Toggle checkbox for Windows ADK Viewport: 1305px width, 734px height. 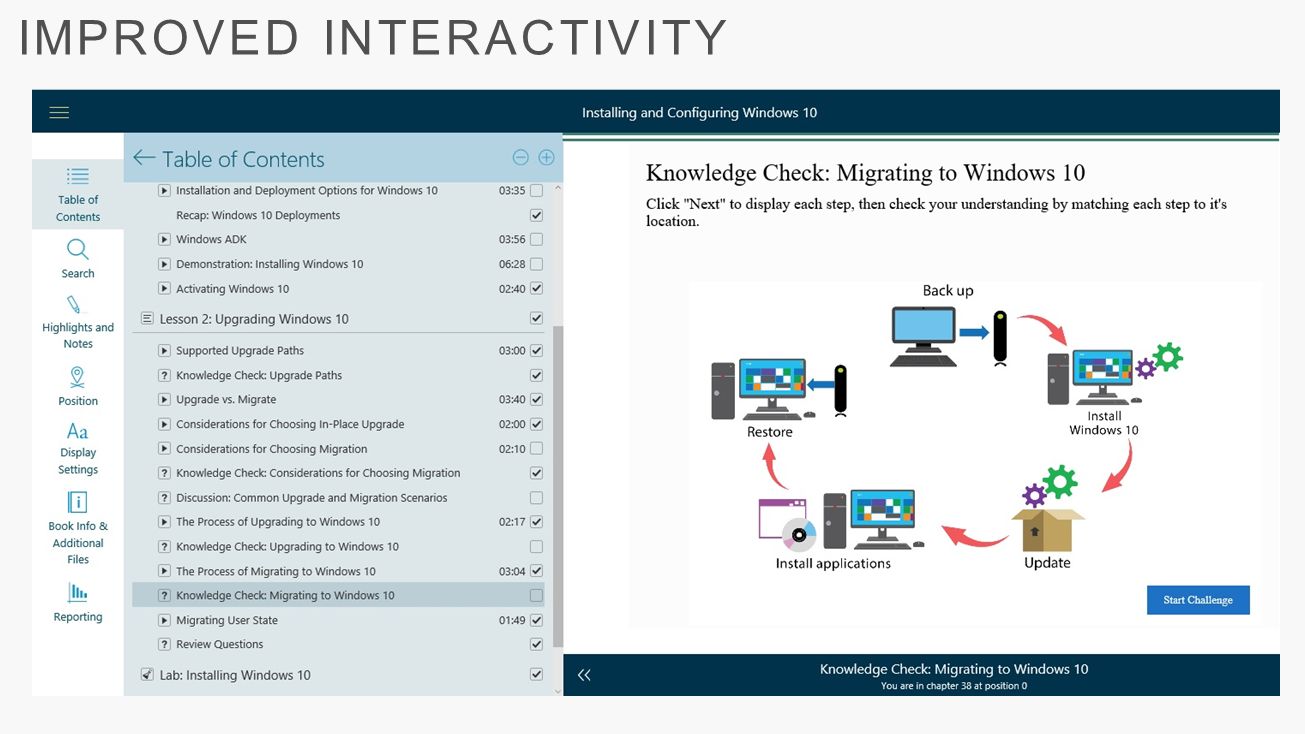tap(536, 239)
